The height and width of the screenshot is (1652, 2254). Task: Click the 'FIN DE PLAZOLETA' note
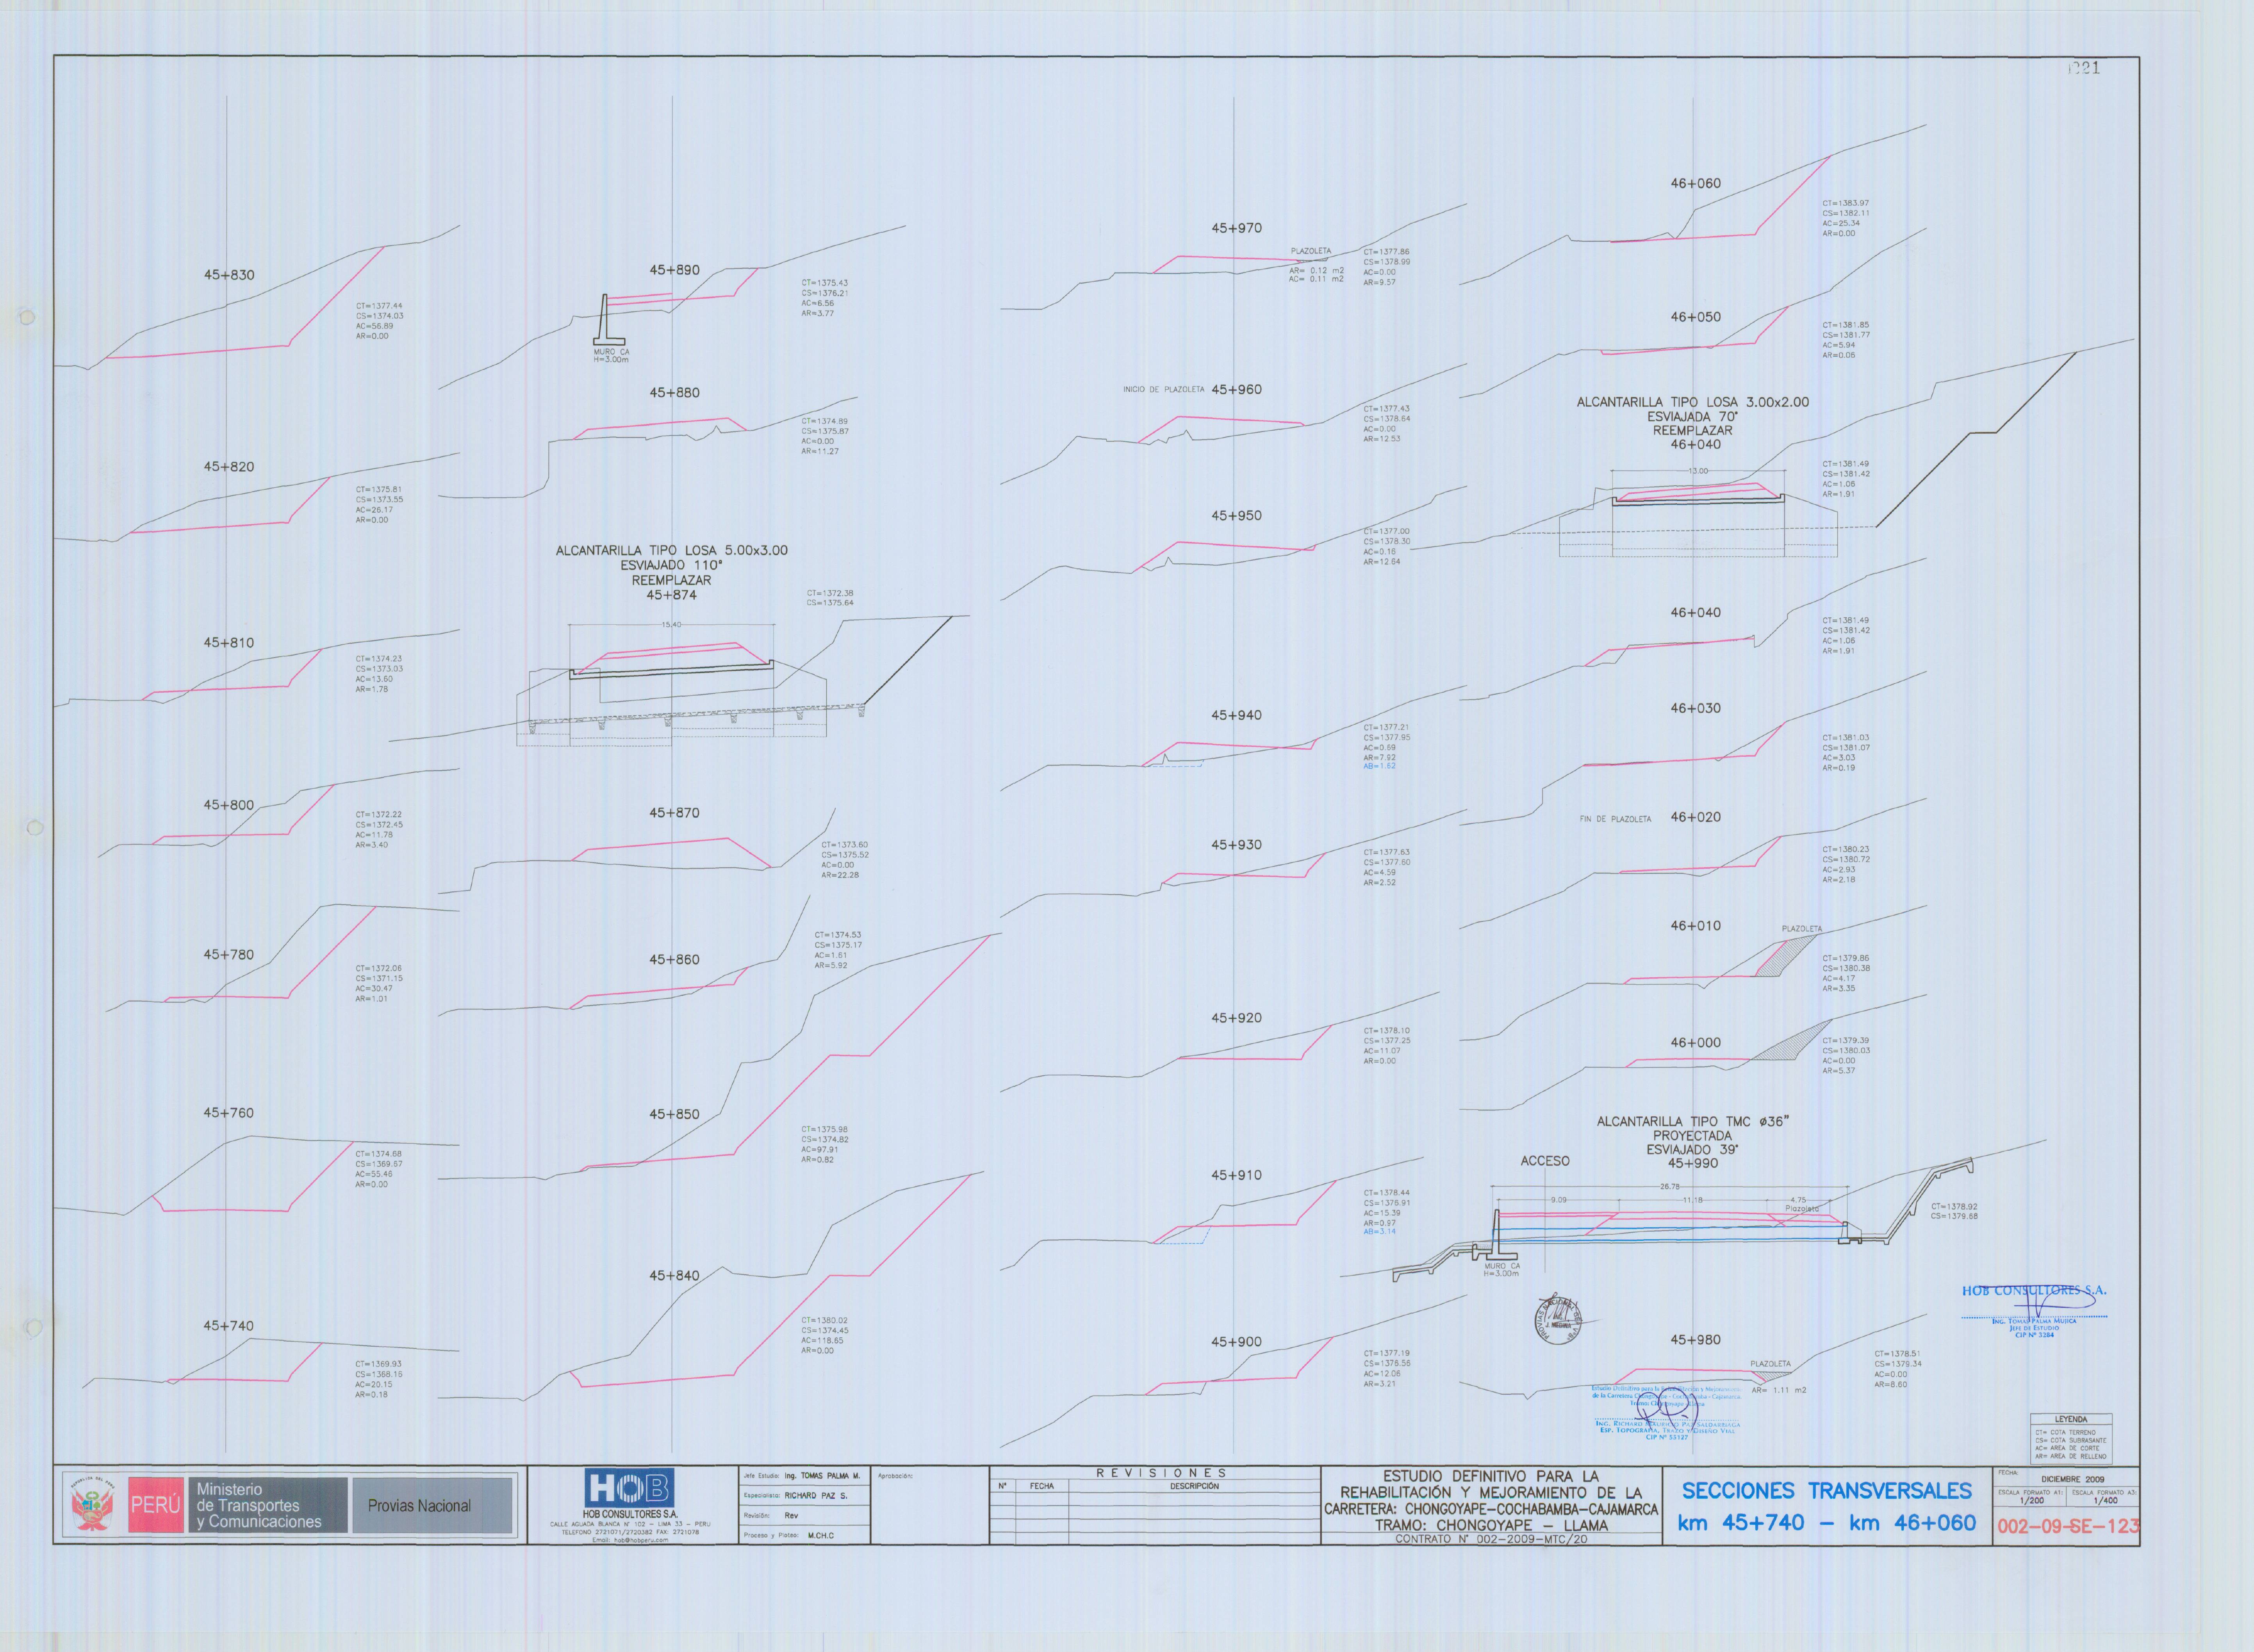tap(1615, 819)
